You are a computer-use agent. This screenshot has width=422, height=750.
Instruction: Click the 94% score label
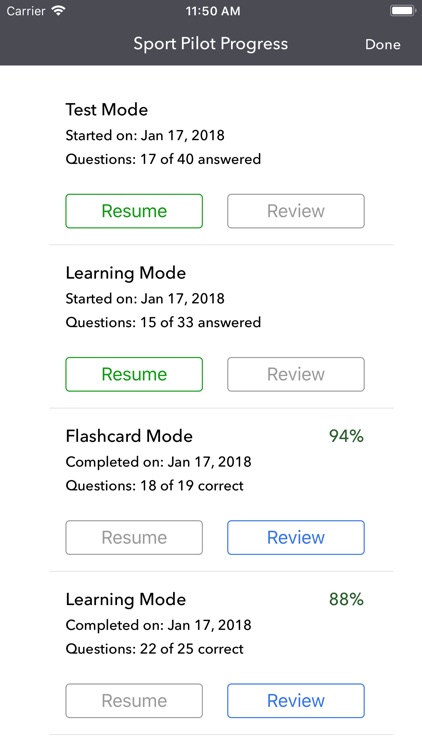coord(346,436)
